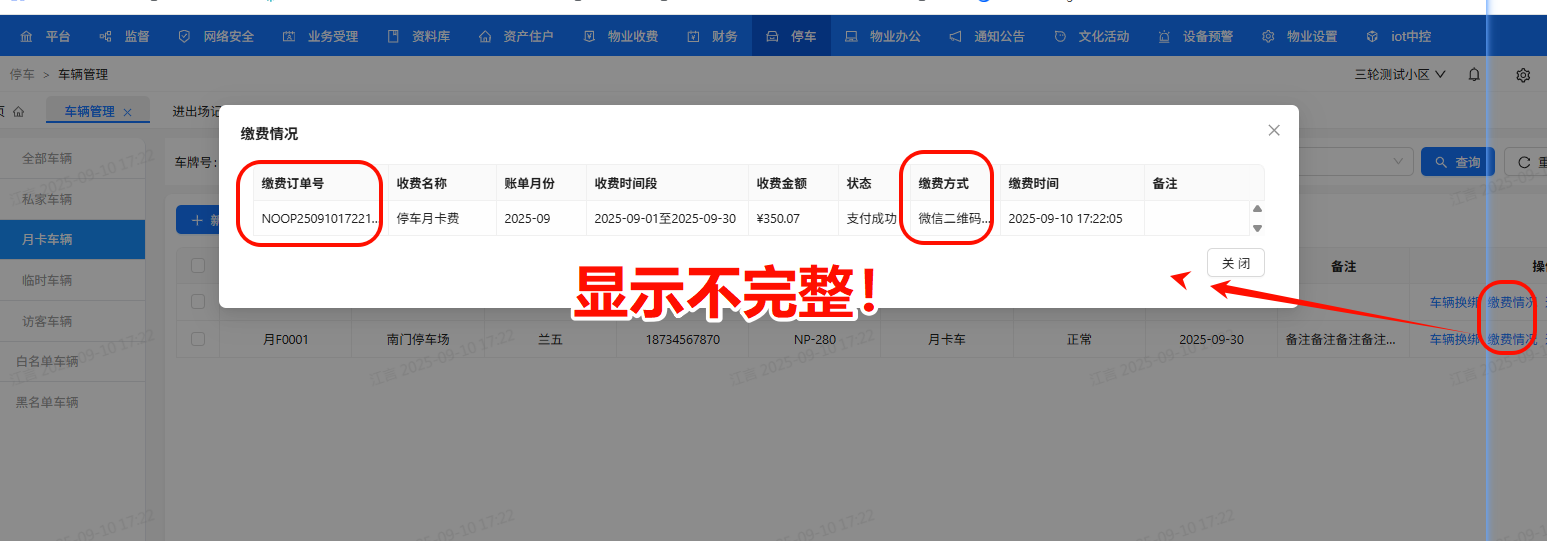The image size is (1547, 541).
Task: Click the 微信二维码 payment method cell
Action: click(x=955, y=218)
